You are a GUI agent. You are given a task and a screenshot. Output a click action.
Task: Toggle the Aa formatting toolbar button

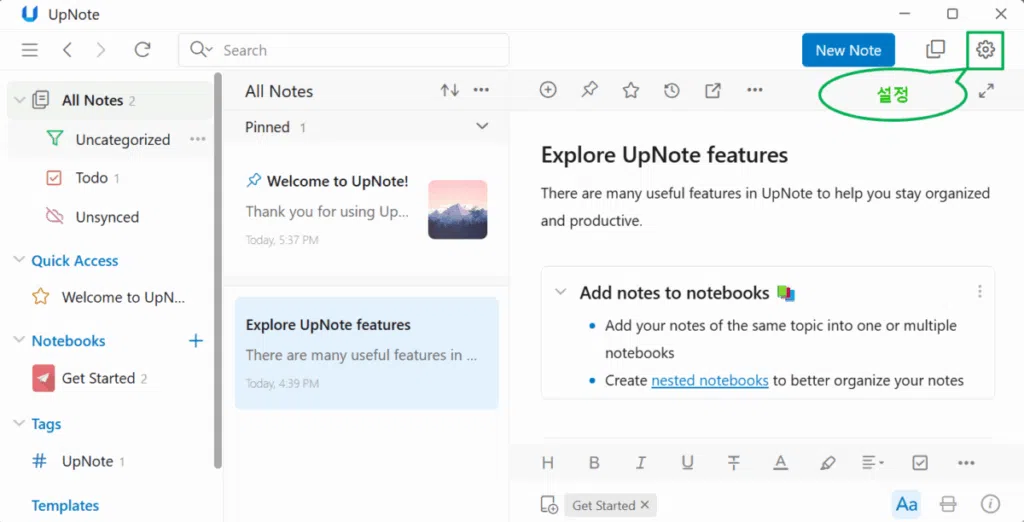click(906, 504)
